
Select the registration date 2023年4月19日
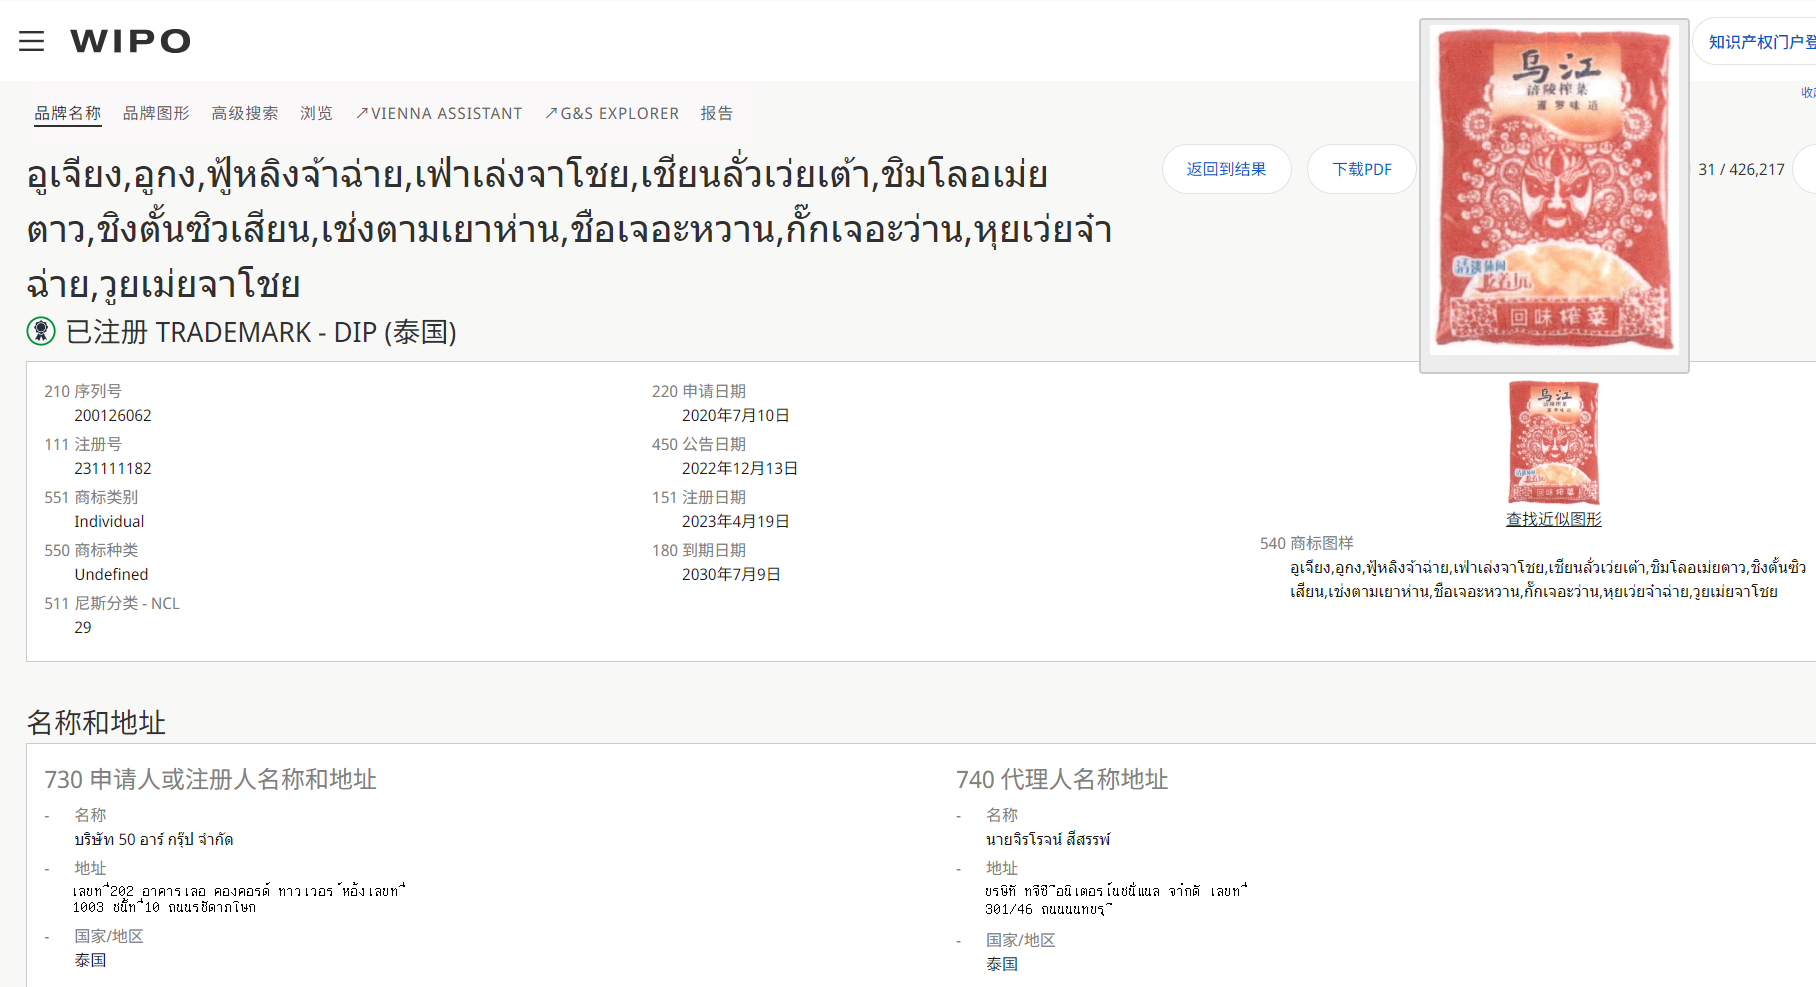736,521
